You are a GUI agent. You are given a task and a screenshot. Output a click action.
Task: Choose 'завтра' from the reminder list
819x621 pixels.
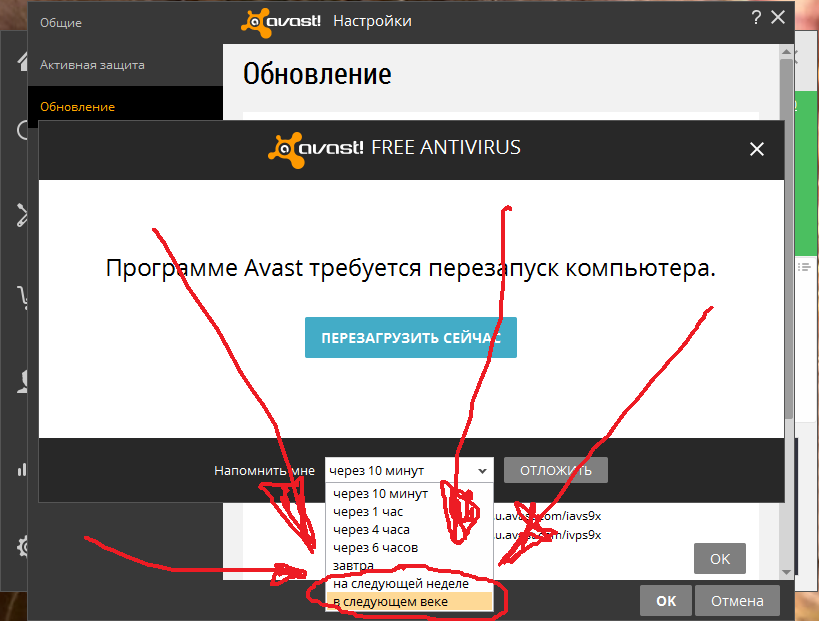click(354, 566)
